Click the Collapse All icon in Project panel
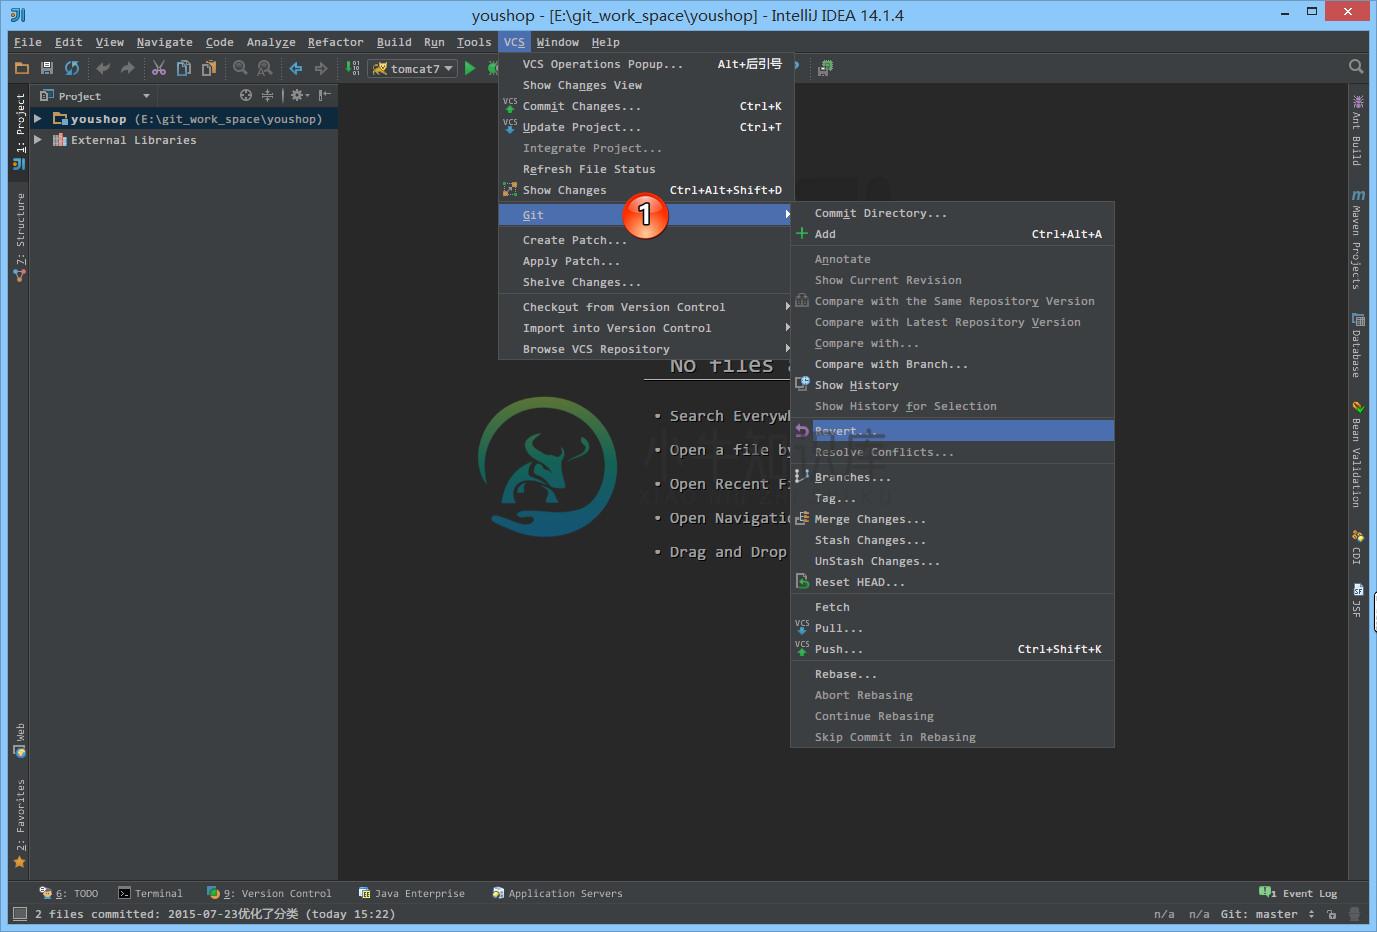The width and height of the screenshot is (1377, 932). click(267, 95)
